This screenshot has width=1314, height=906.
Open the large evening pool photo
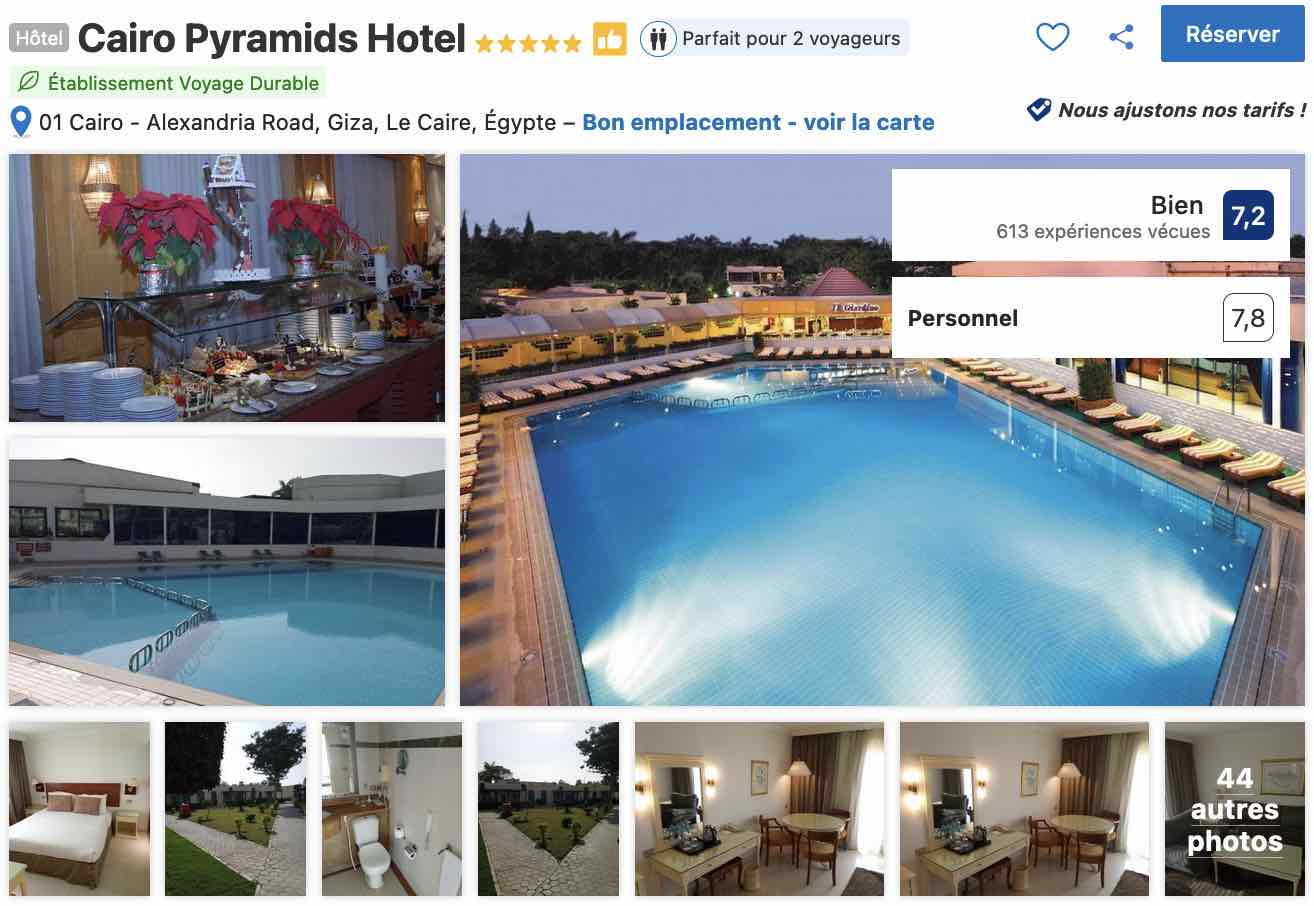882,430
